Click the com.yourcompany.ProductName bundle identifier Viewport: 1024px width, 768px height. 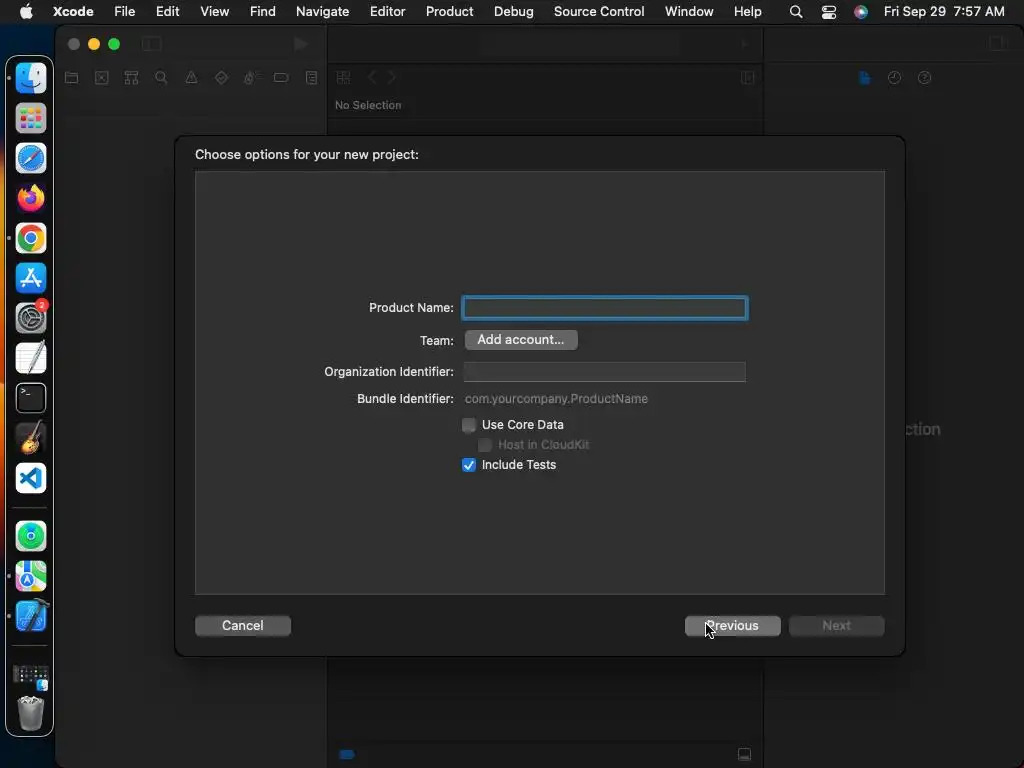pyautogui.click(x=556, y=398)
